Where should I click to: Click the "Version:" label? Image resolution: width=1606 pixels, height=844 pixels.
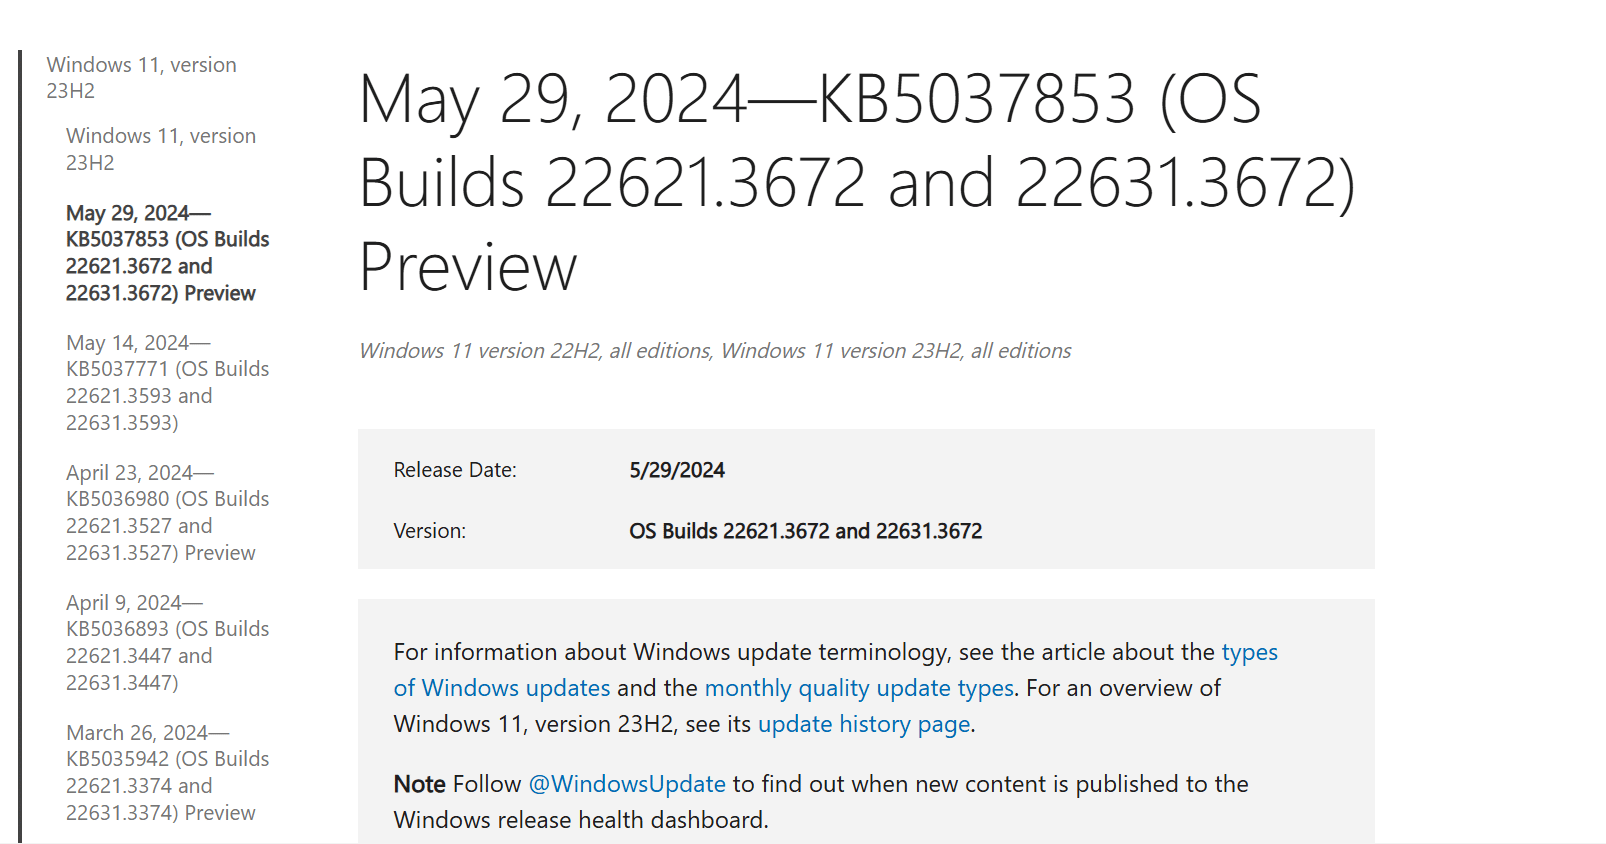point(430,531)
